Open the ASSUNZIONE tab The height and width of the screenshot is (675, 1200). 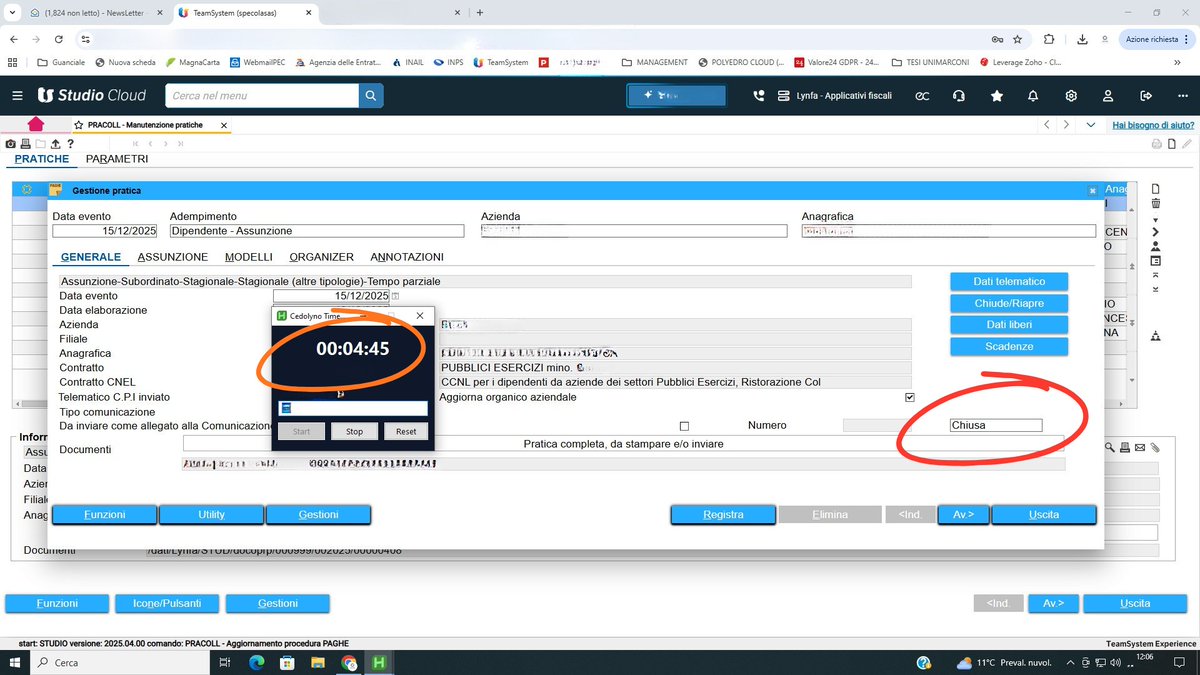(172, 257)
